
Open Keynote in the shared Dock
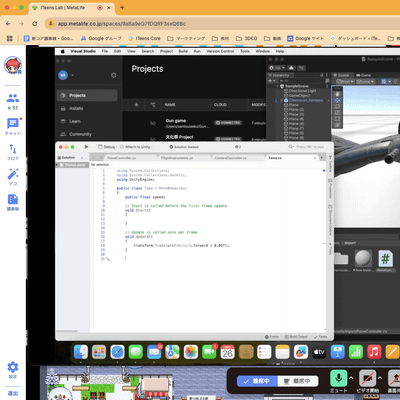[x=337, y=352]
